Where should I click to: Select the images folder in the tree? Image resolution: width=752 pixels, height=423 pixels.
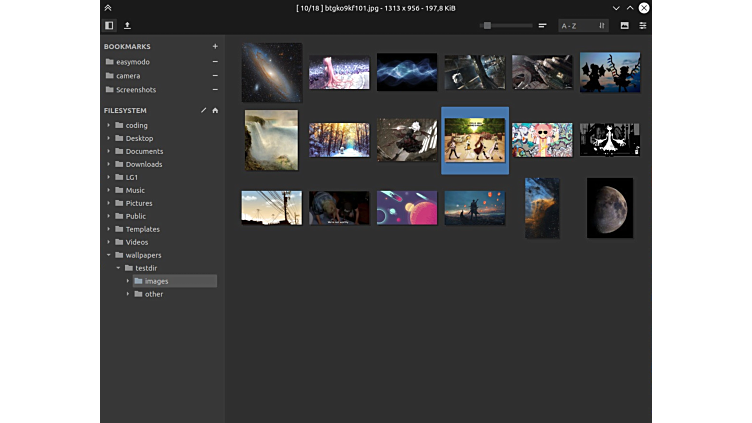(x=156, y=281)
